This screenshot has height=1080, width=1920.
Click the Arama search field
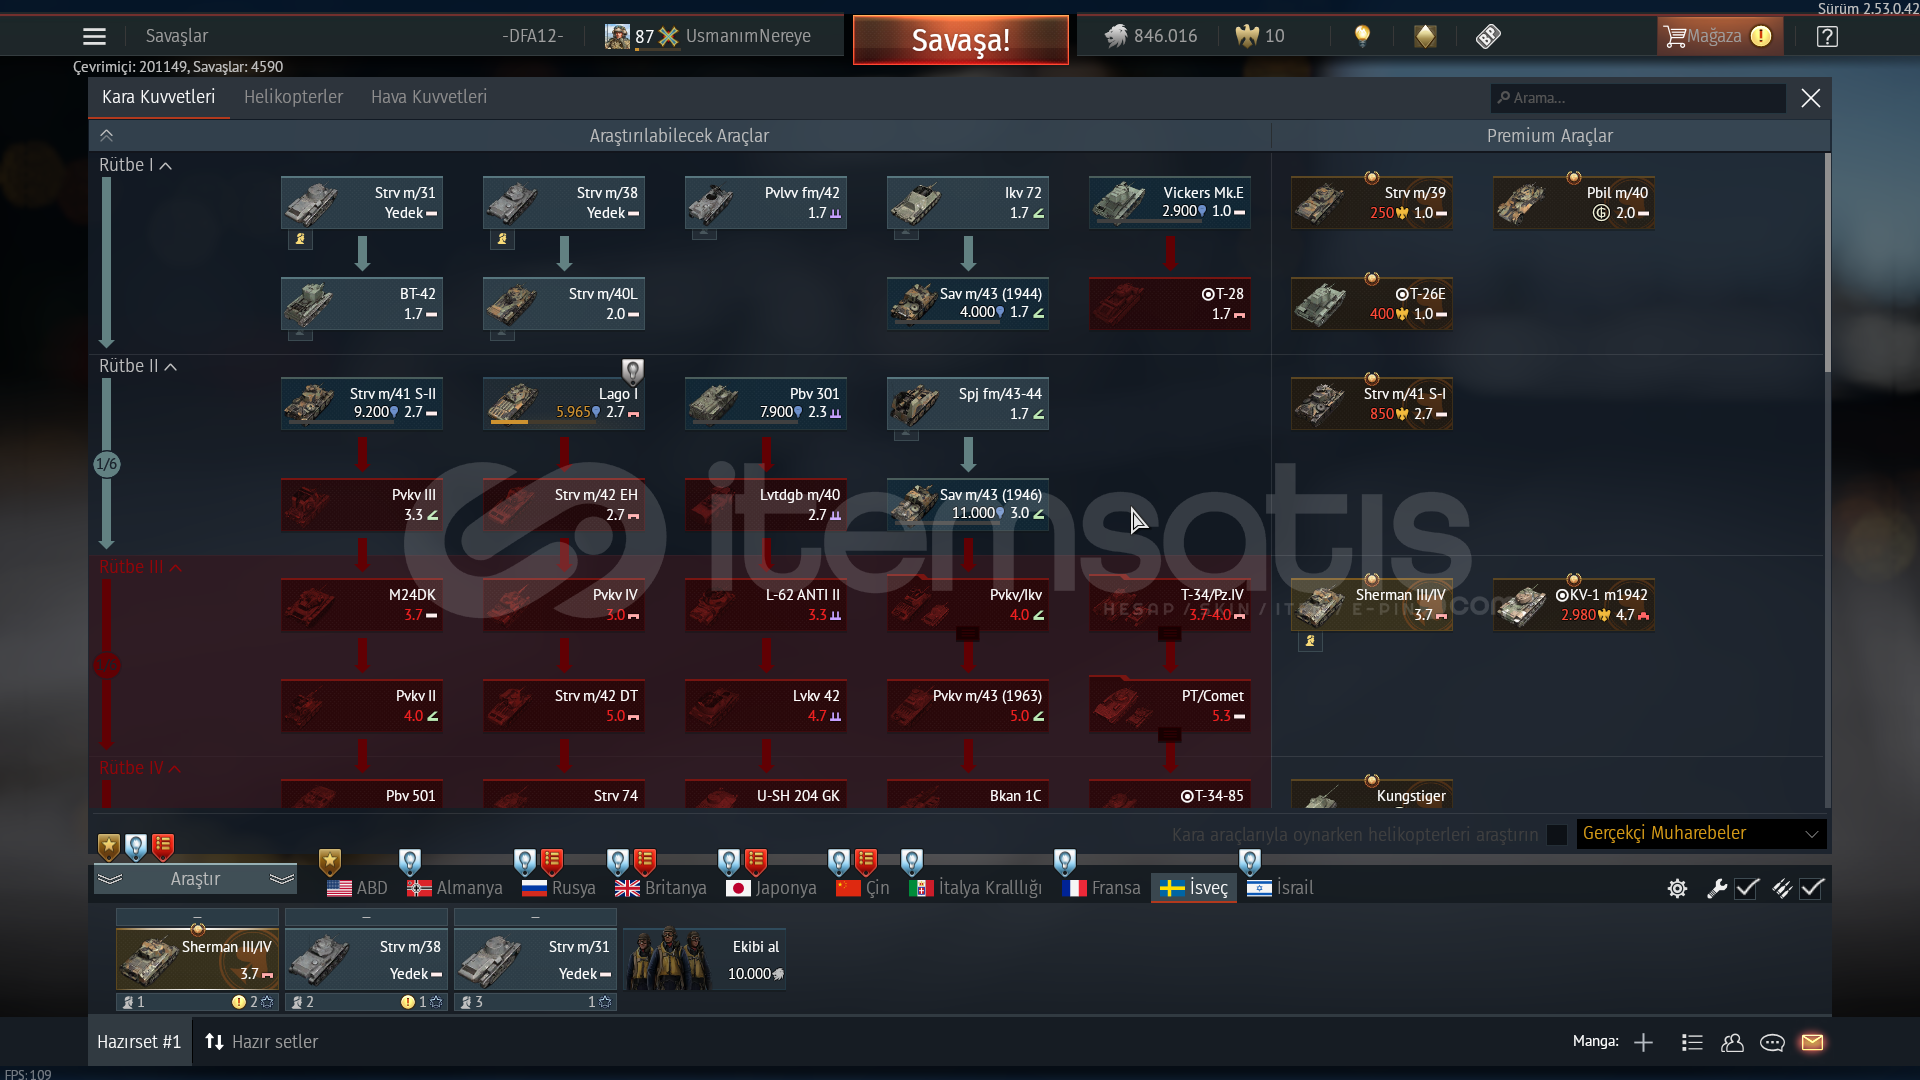pos(1640,98)
